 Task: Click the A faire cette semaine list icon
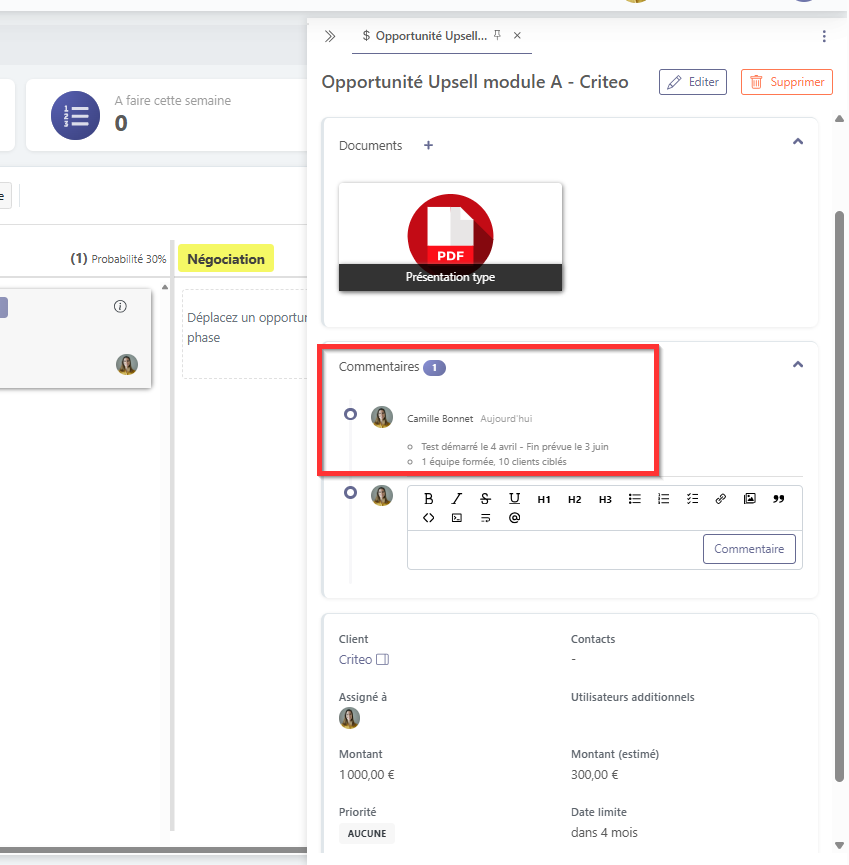76,115
